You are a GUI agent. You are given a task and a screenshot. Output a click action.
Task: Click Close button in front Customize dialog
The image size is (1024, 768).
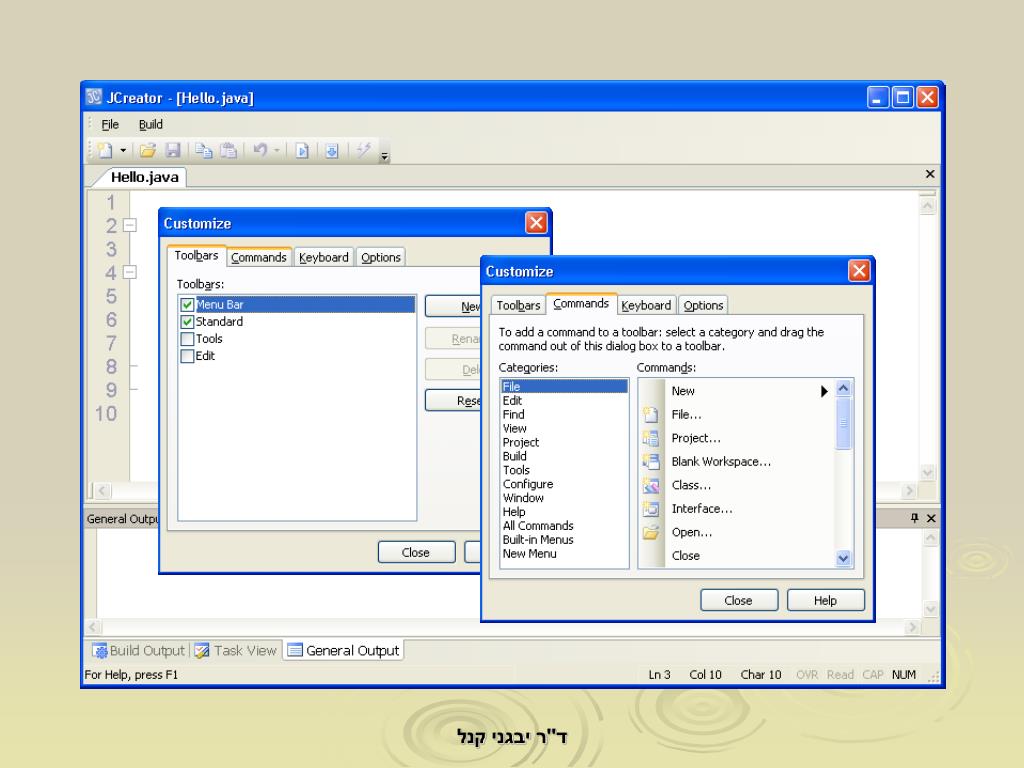coord(739,600)
